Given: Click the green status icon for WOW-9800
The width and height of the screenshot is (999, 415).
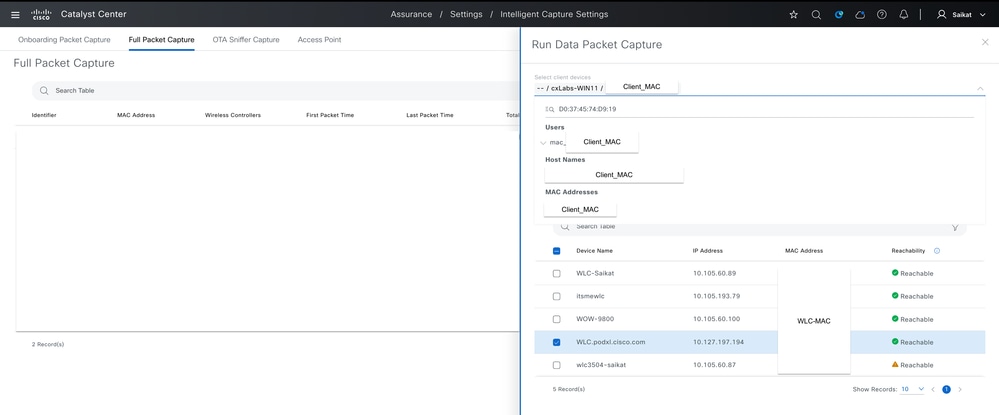Looking at the screenshot, I should tap(895, 319).
